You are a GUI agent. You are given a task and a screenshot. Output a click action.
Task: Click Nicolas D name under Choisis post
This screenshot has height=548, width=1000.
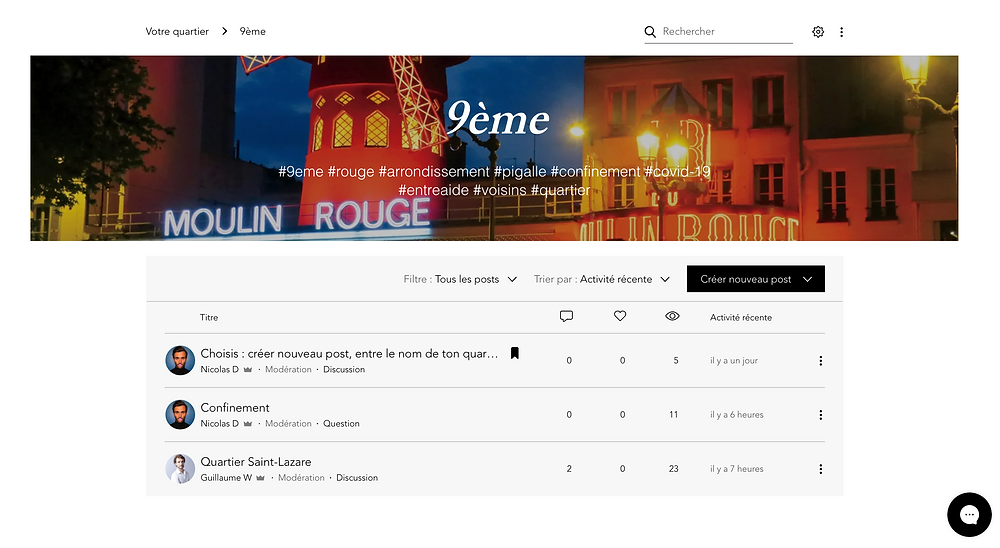pos(219,369)
